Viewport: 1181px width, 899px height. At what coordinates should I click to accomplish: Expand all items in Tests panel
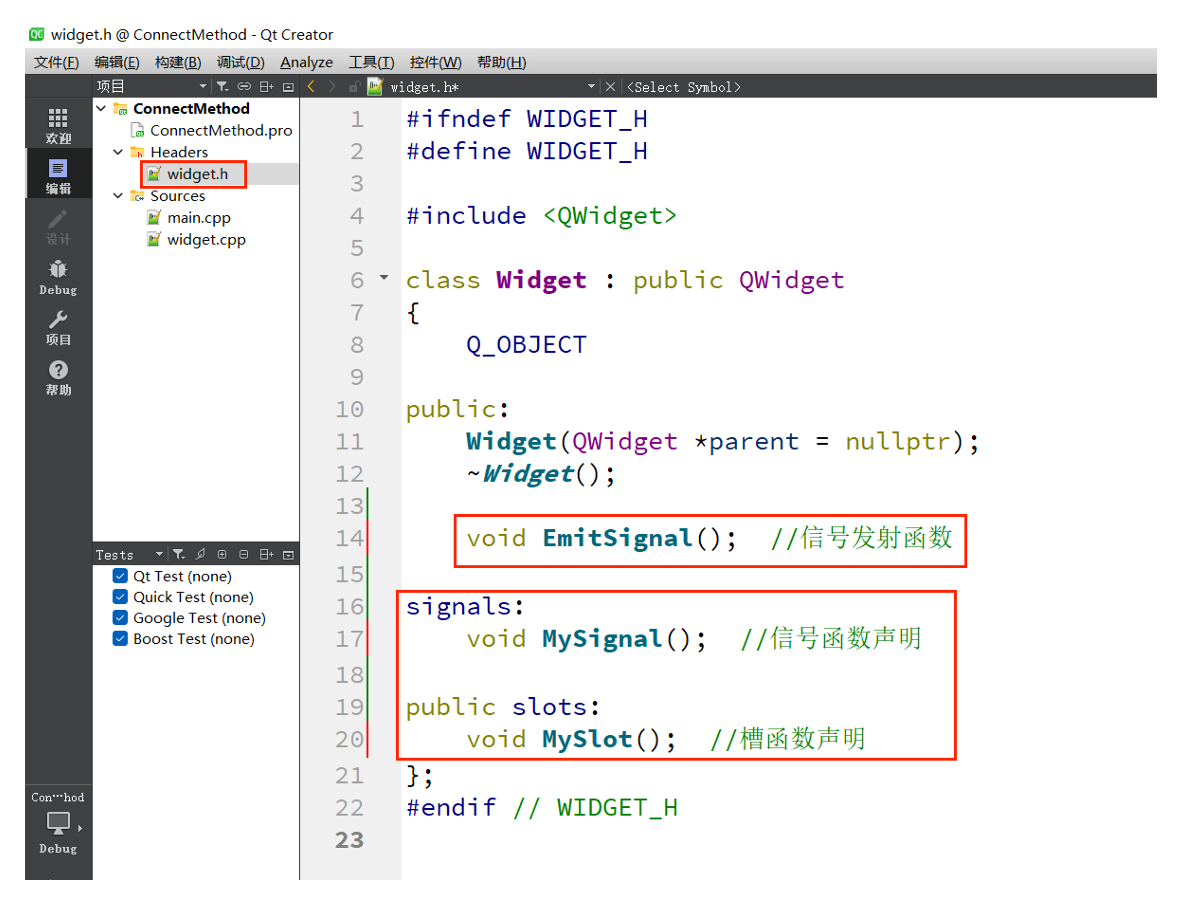pyautogui.click(x=222, y=554)
